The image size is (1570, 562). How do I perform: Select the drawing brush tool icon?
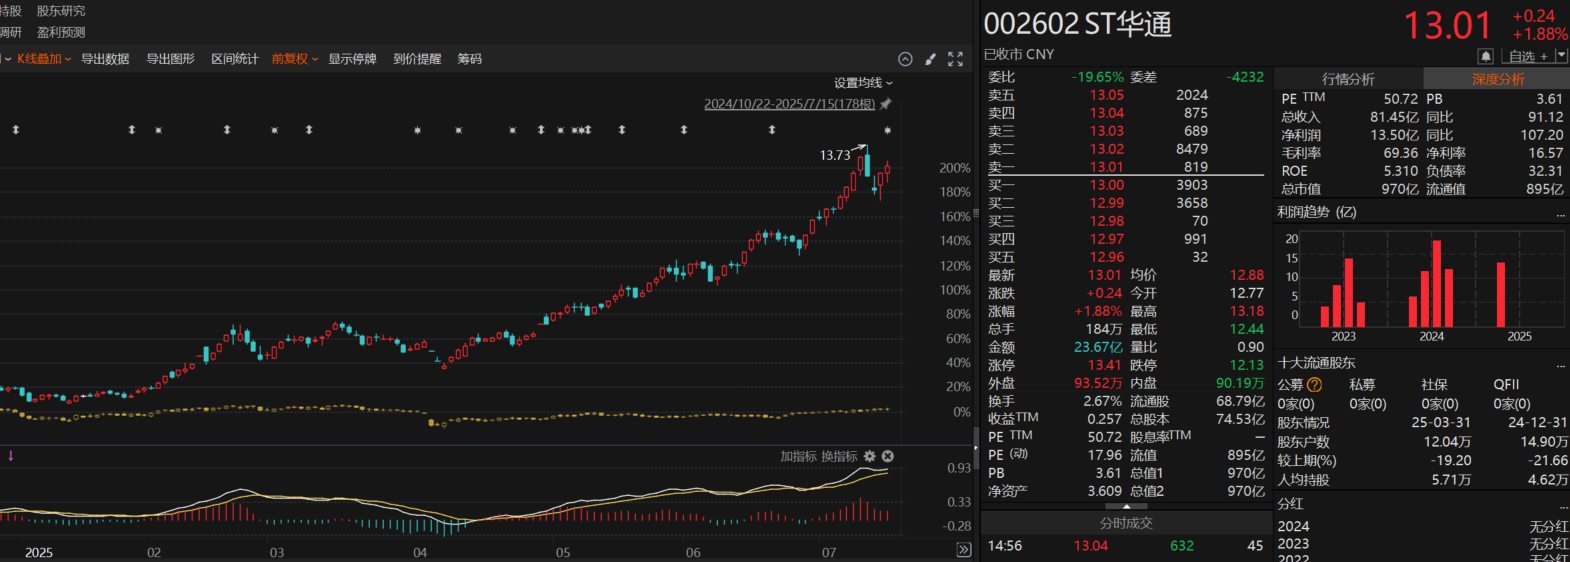(930, 59)
